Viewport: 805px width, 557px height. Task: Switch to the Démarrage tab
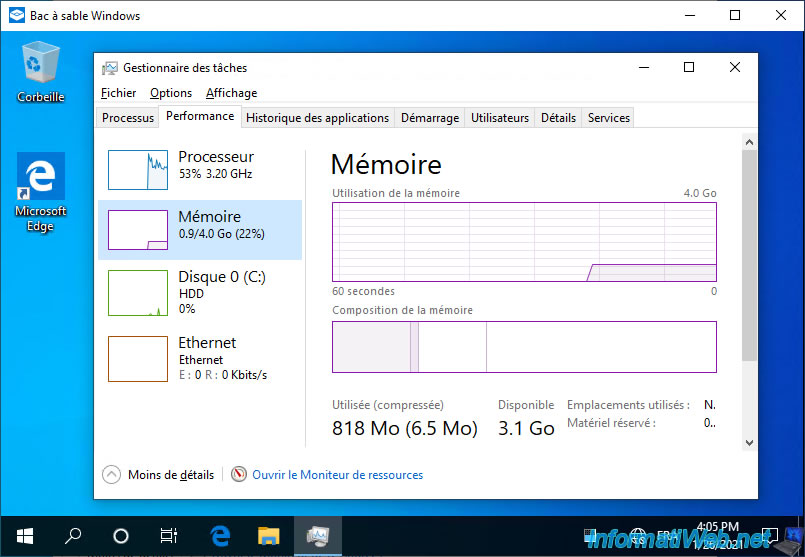[430, 118]
